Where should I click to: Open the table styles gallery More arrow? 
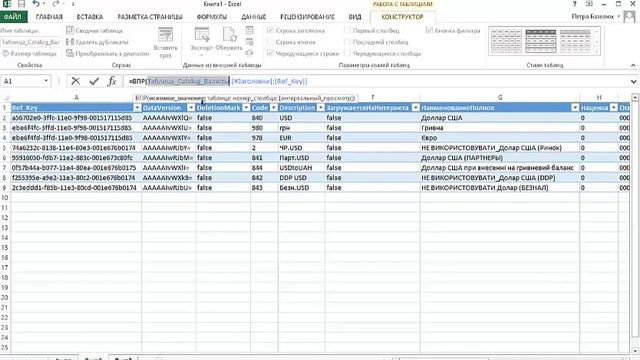[x=597, y=52]
